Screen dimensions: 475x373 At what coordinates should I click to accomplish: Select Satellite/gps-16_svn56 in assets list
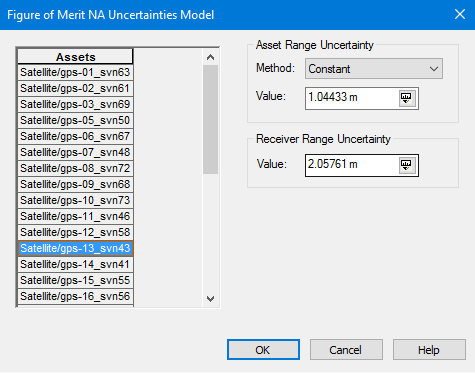76,296
